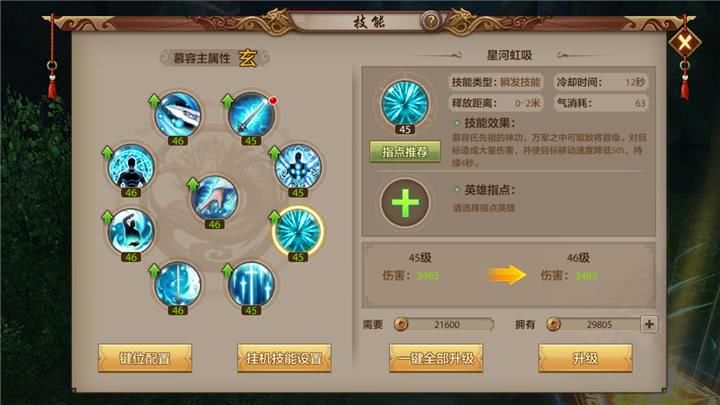720x405 pixels.
Task: Click the 升级 upgrade button
Action: tap(585, 358)
